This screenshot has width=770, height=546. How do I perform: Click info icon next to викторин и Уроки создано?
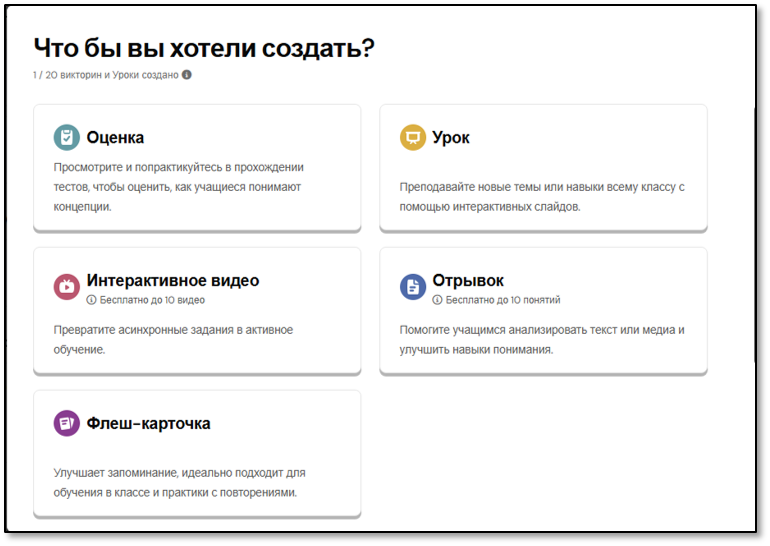pos(187,75)
